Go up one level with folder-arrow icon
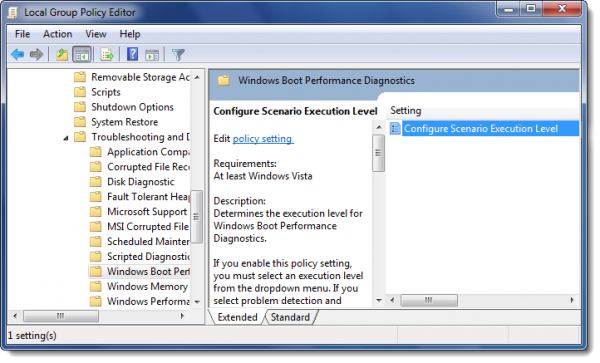This screenshot has width=600, height=363. tap(62, 55)
